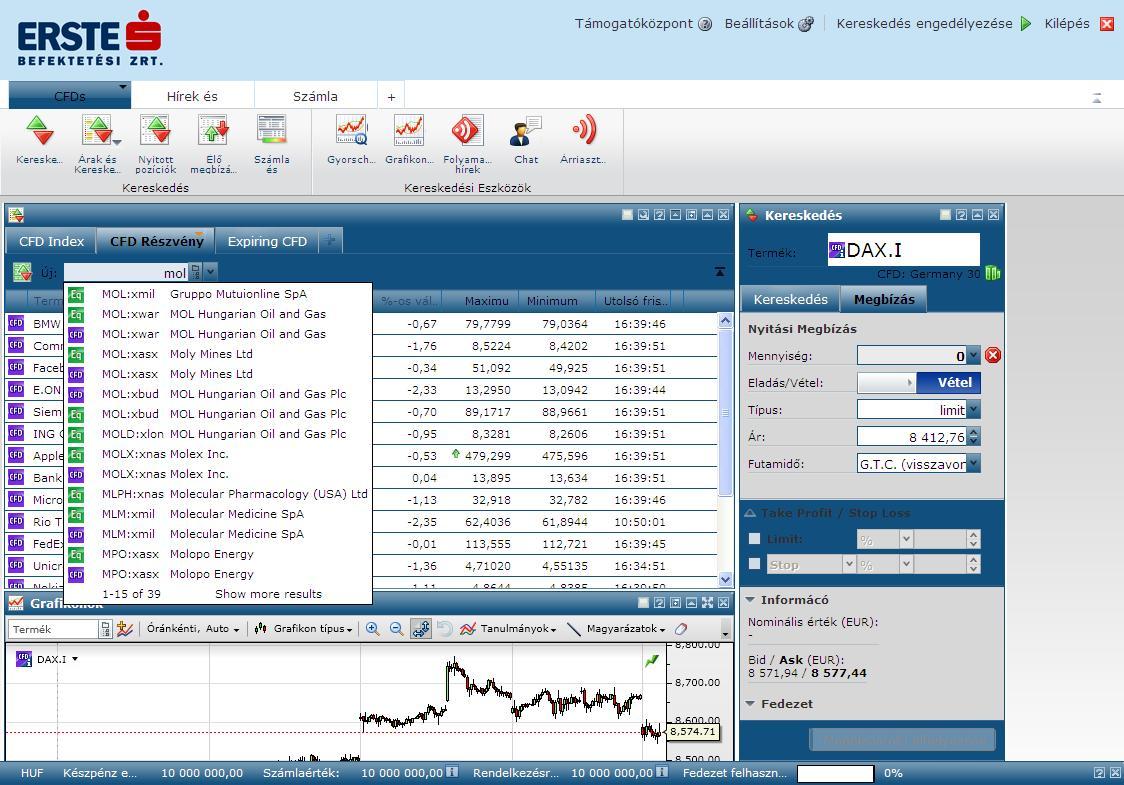Select the CFD Index tab

(52, 242)
